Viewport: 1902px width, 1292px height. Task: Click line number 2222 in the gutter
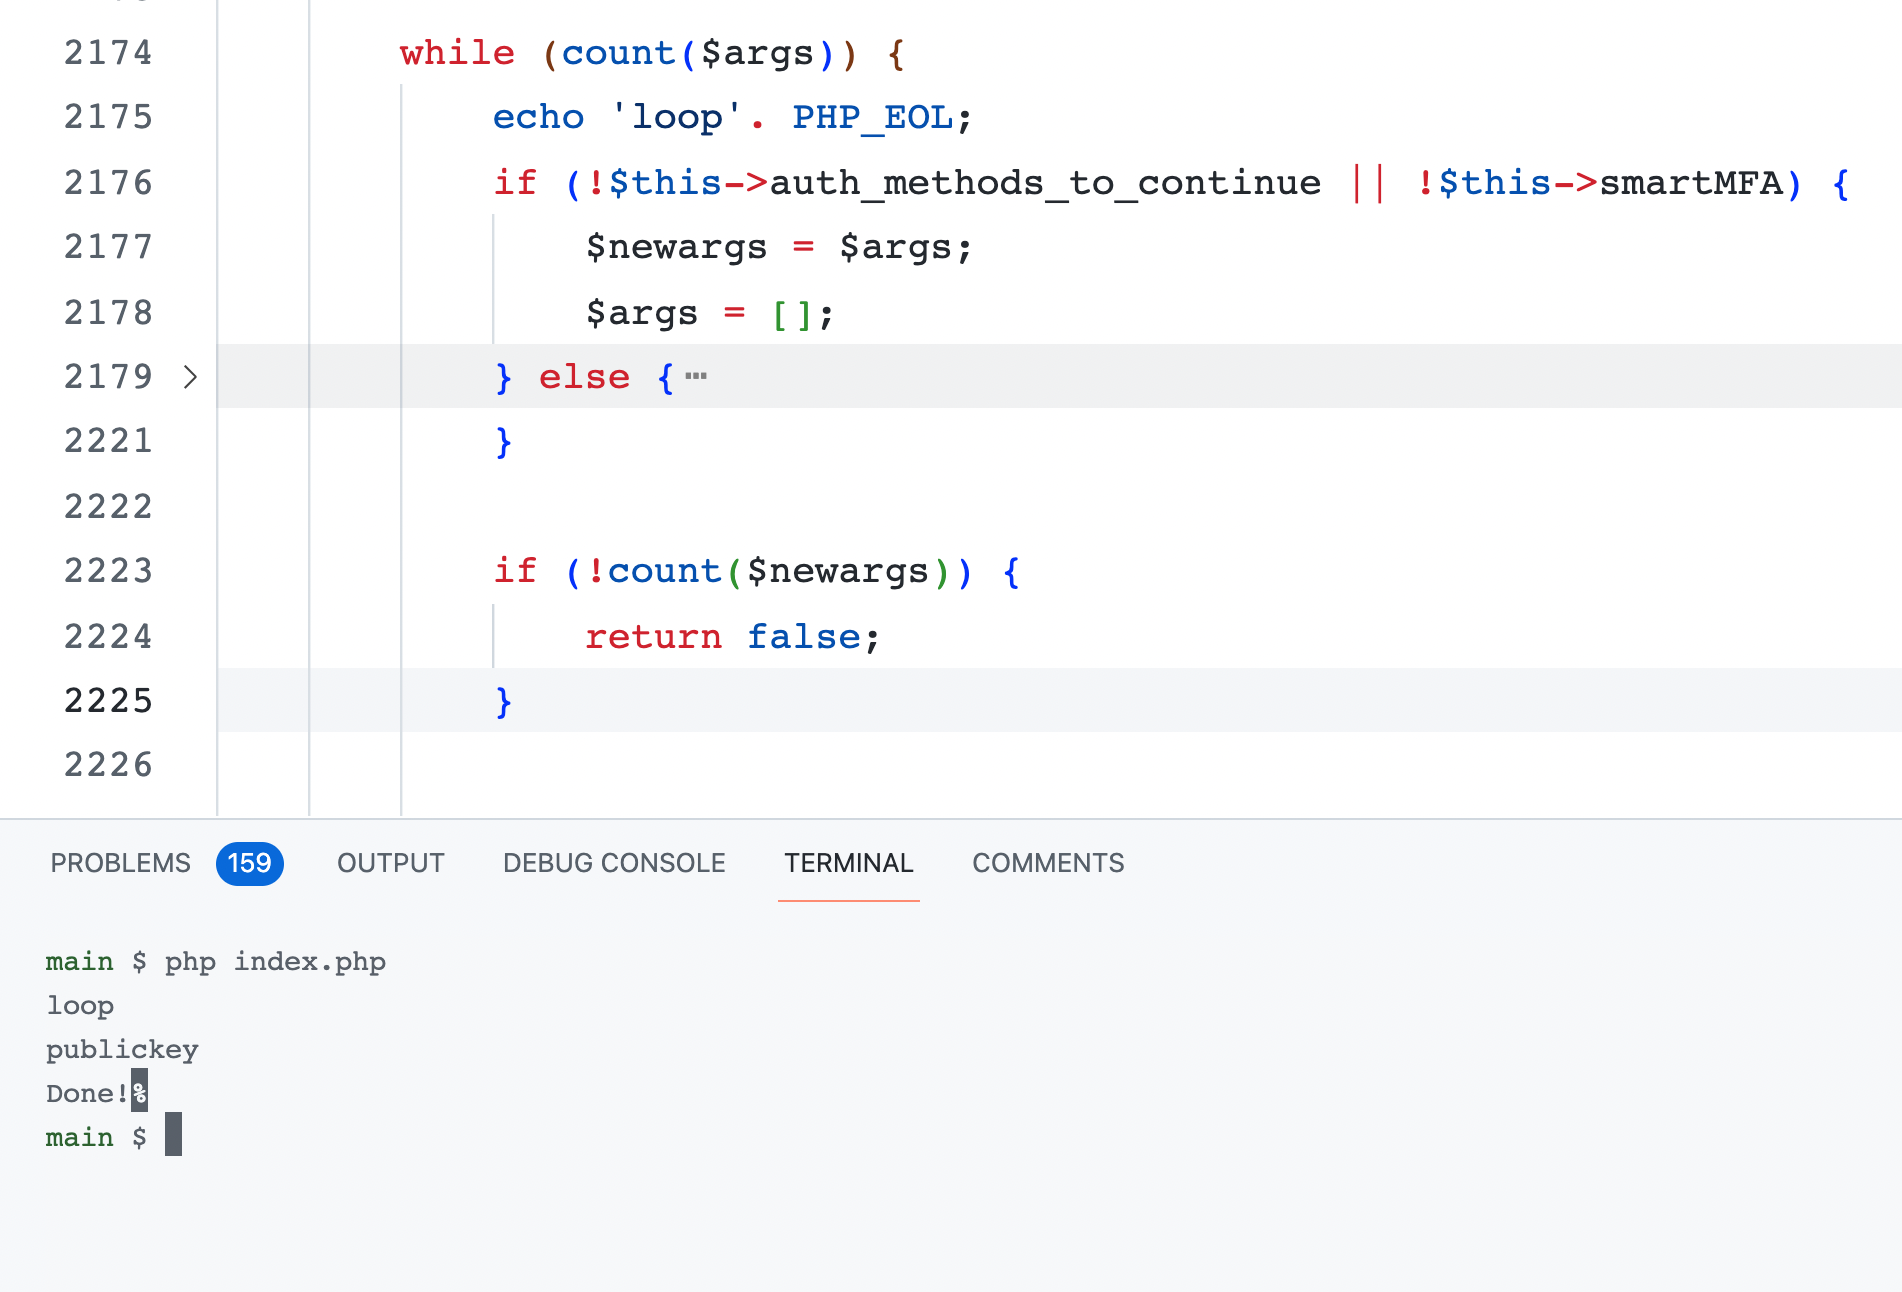click(108, 507)
